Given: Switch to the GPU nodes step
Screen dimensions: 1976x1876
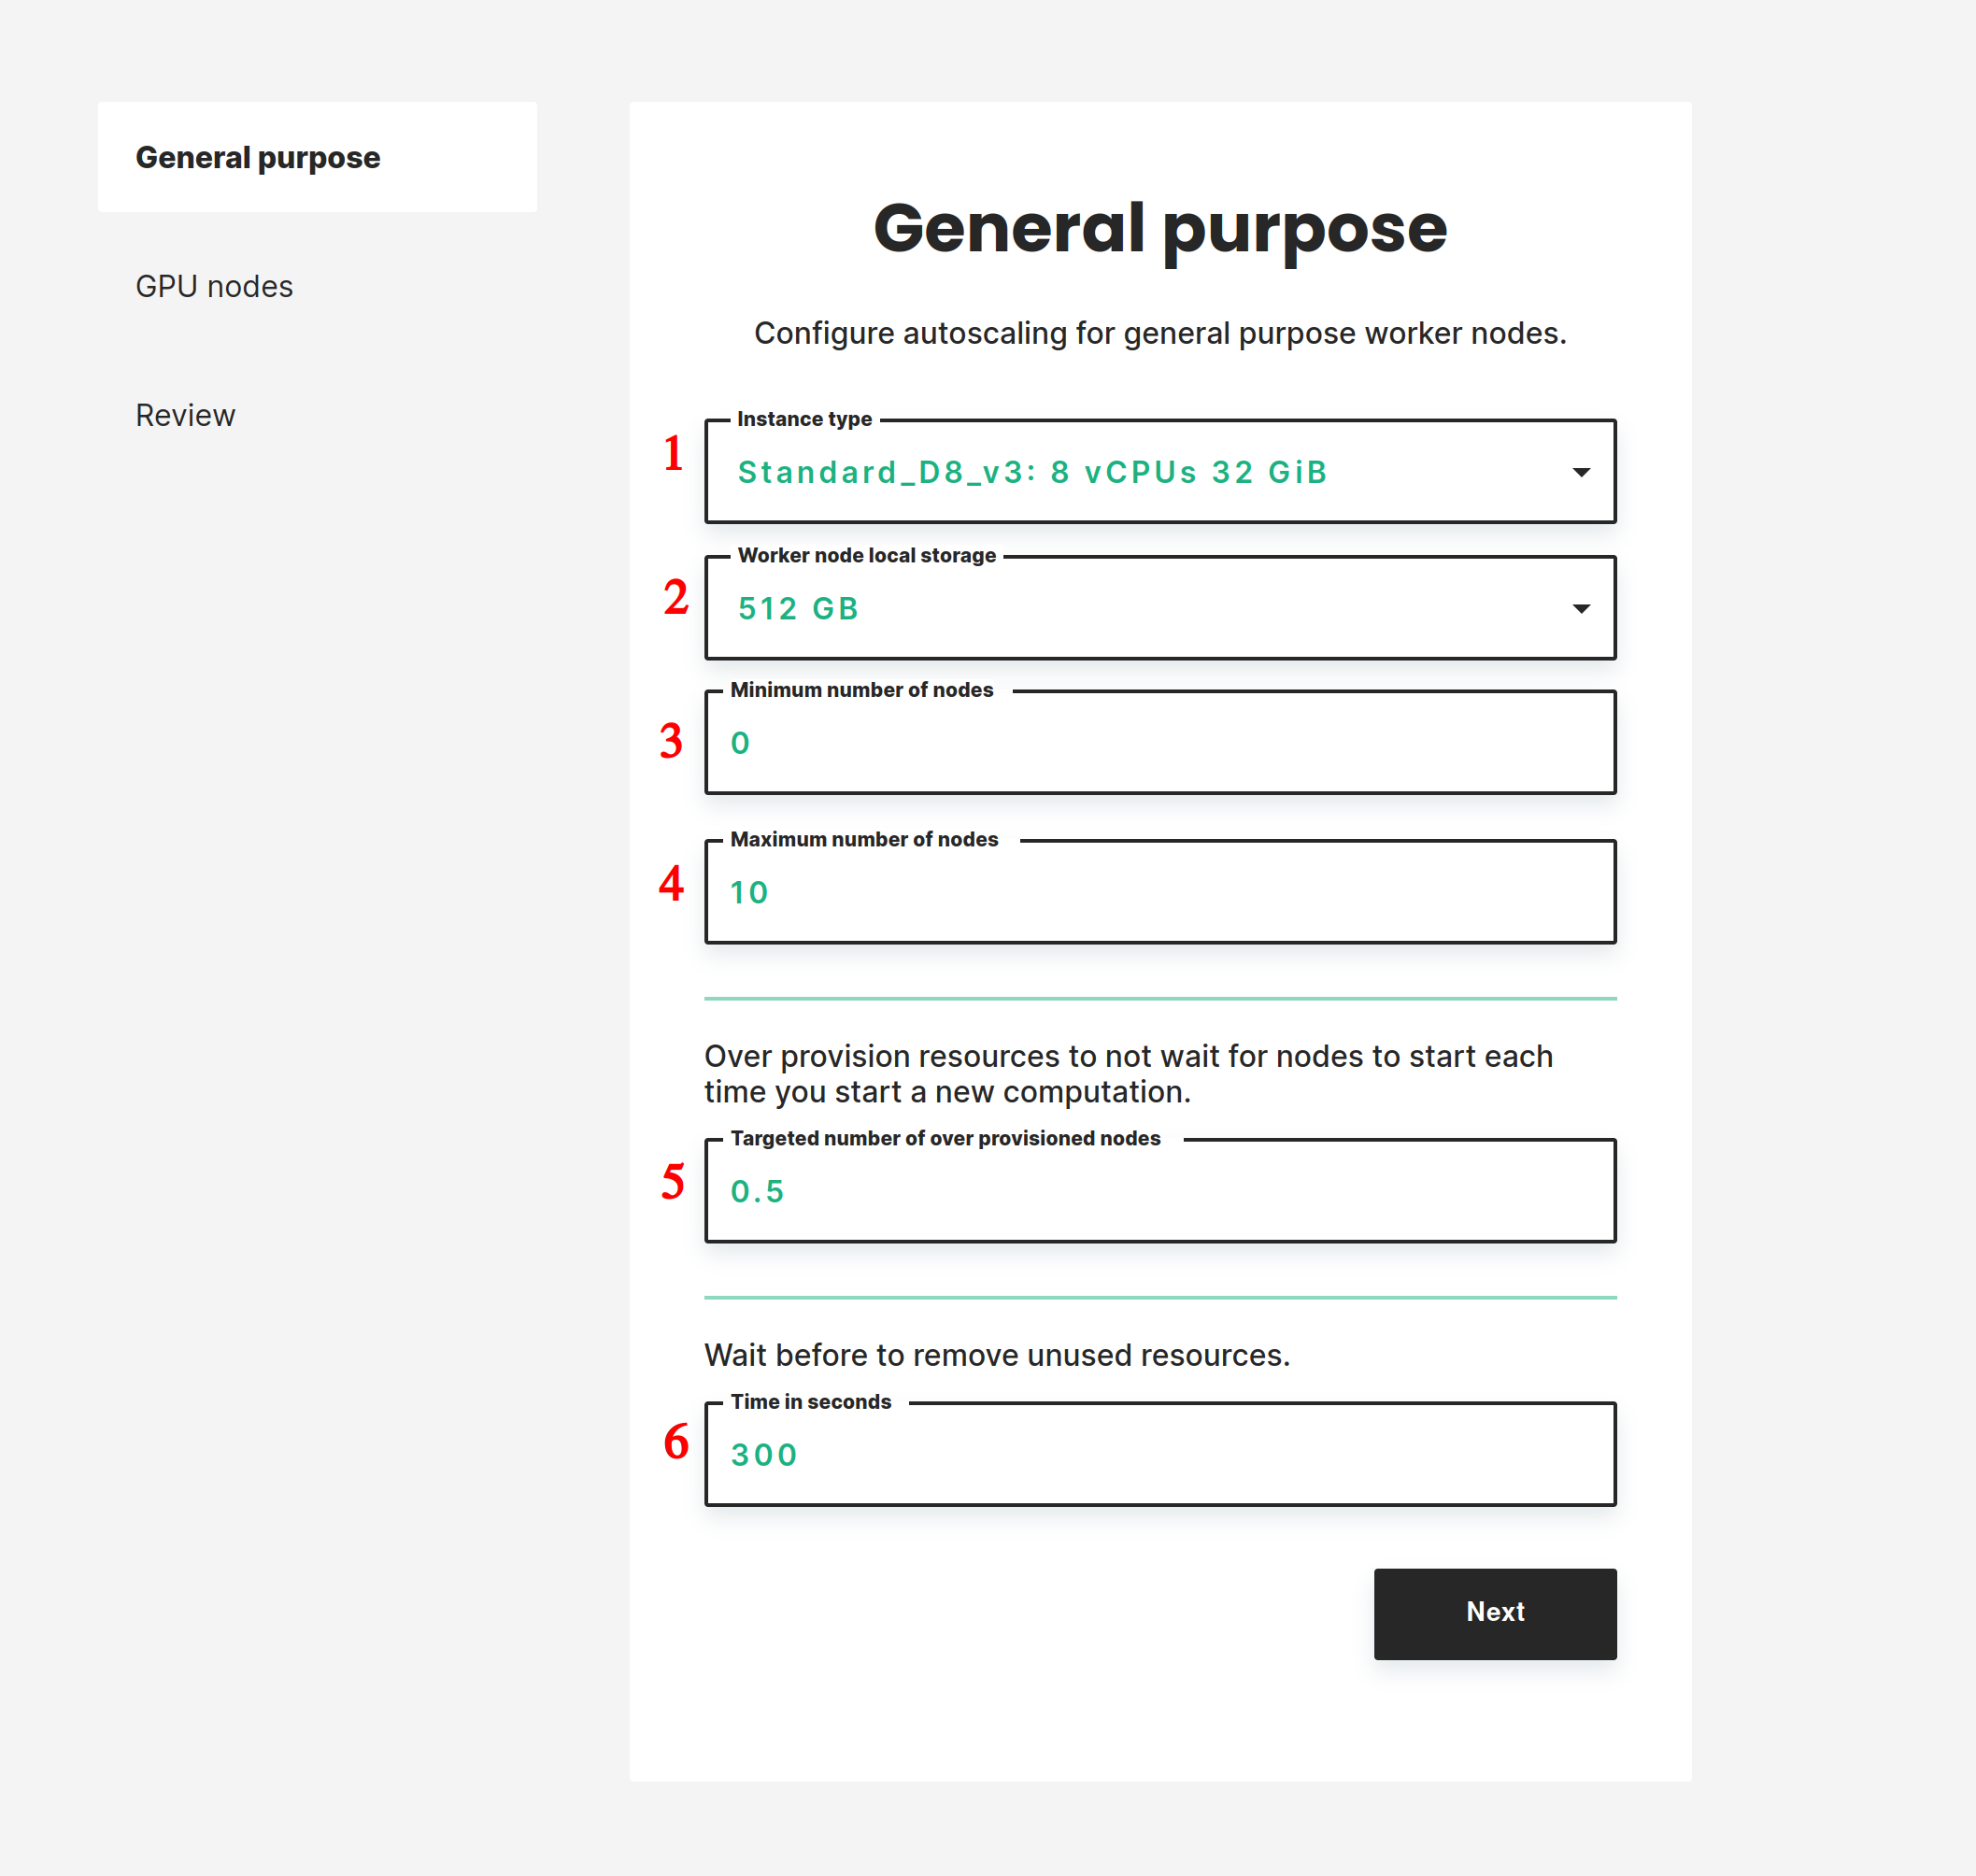Looking at the screenshot, I should pos(214,287).
